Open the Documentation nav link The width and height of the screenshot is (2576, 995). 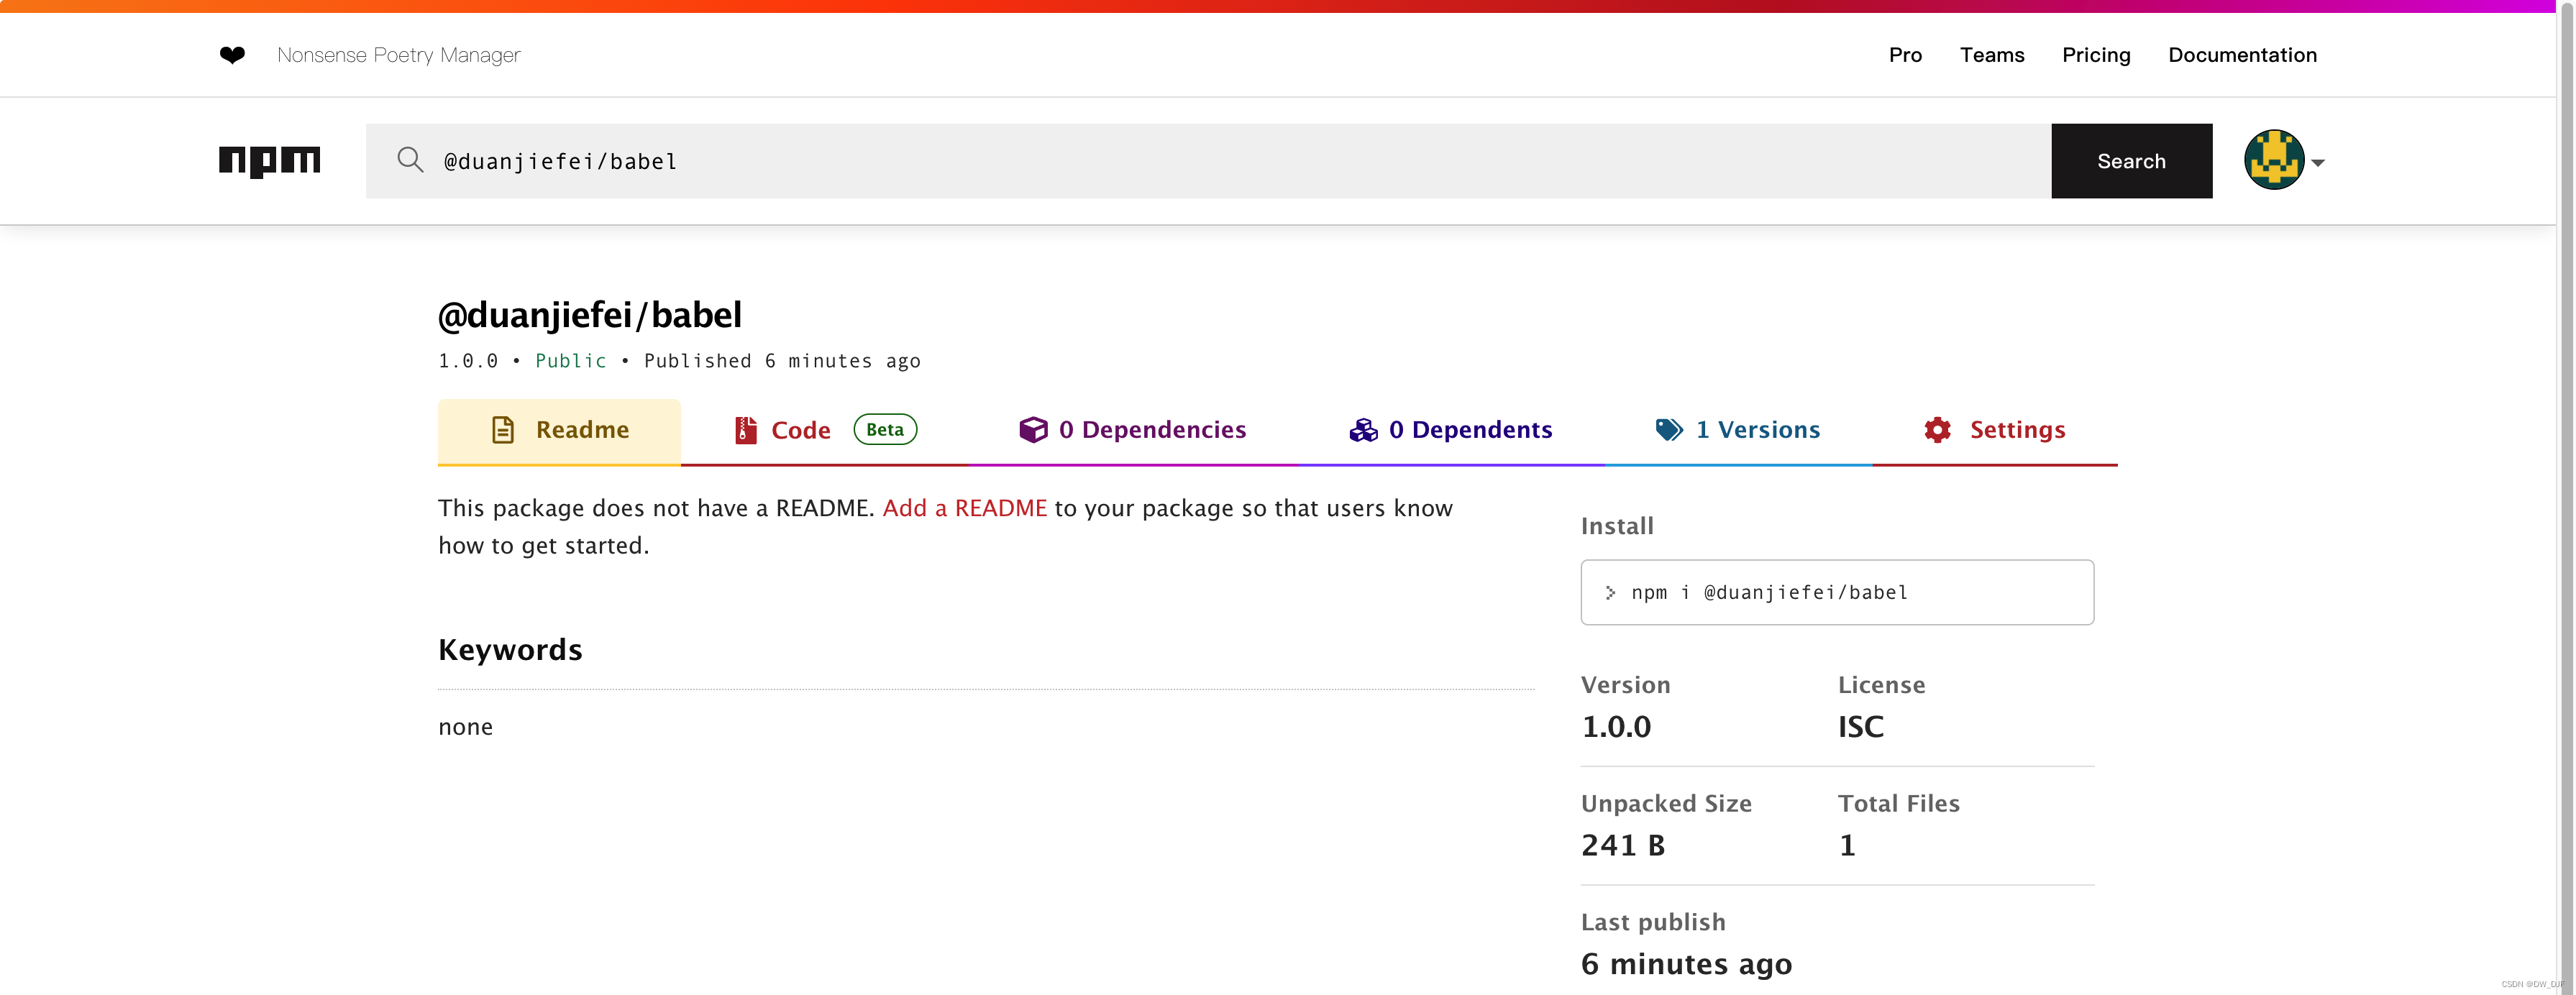[2242, 55]
